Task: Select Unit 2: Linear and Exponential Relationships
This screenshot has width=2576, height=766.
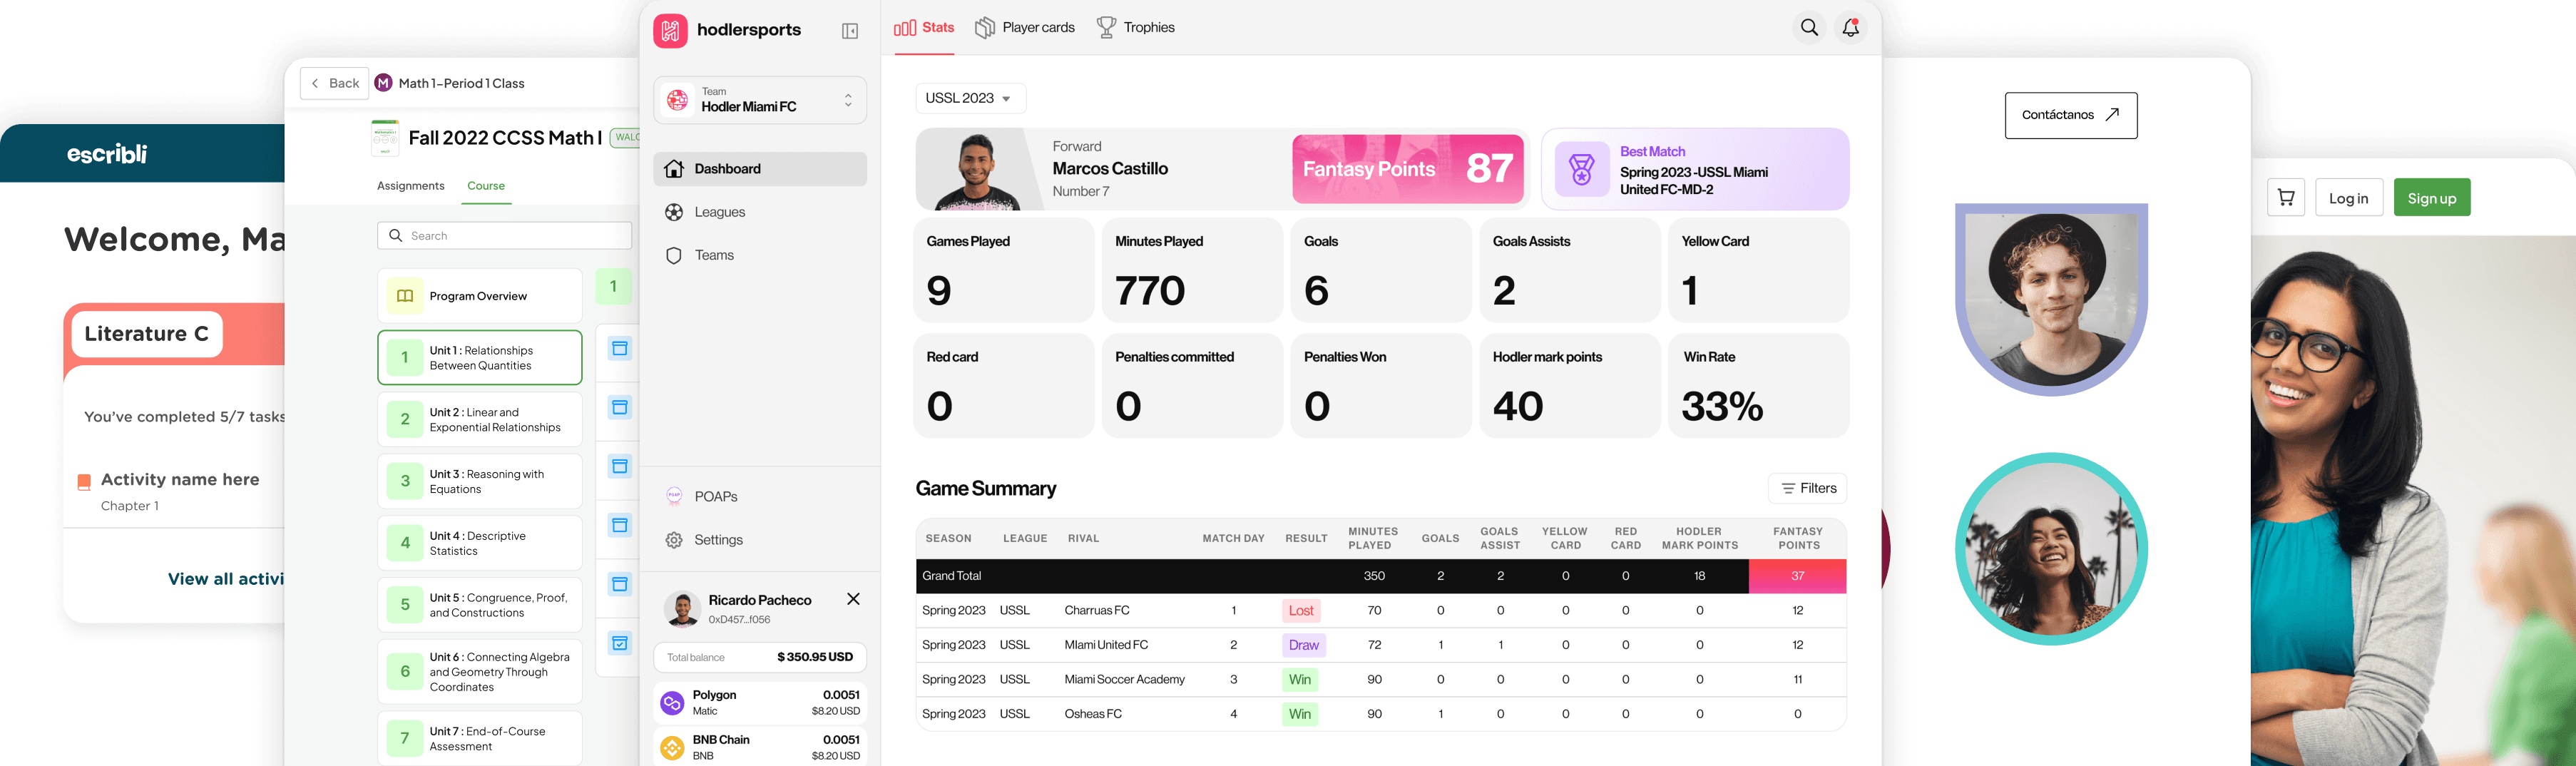Action: click(x=480, y=420)
